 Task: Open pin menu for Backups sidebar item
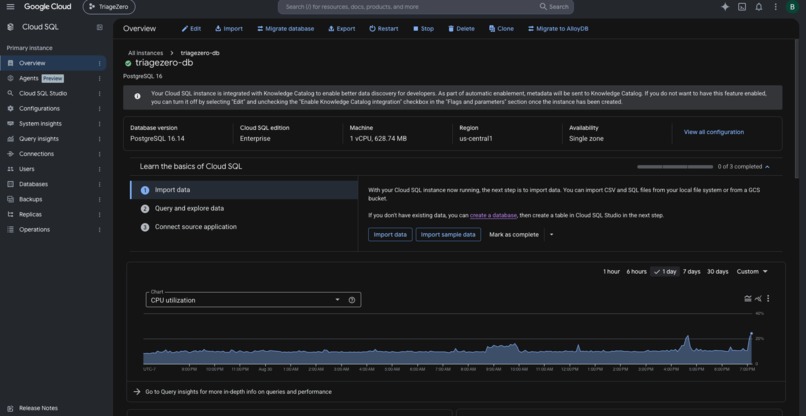point(99,200)
